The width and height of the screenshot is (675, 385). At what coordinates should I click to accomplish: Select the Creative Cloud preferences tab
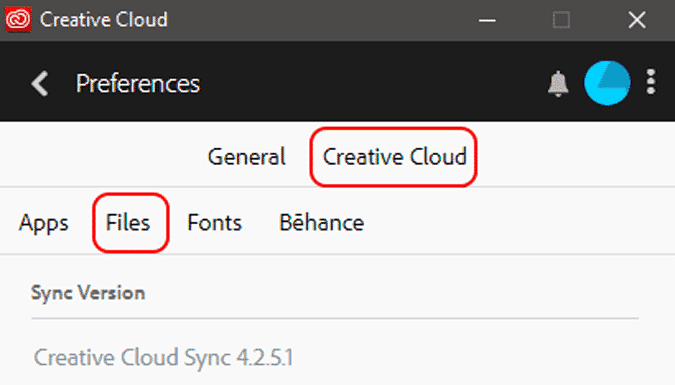395,156
